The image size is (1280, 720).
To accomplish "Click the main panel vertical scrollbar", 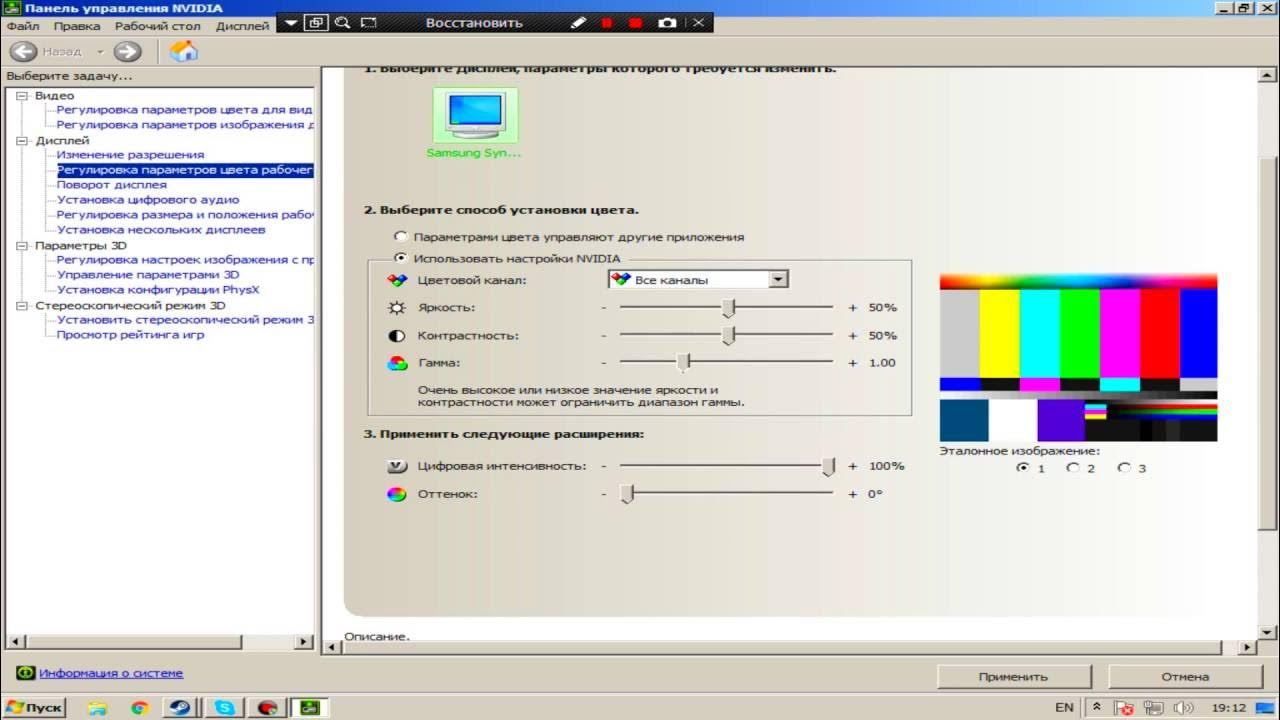I will click(x=1268, y=345).
